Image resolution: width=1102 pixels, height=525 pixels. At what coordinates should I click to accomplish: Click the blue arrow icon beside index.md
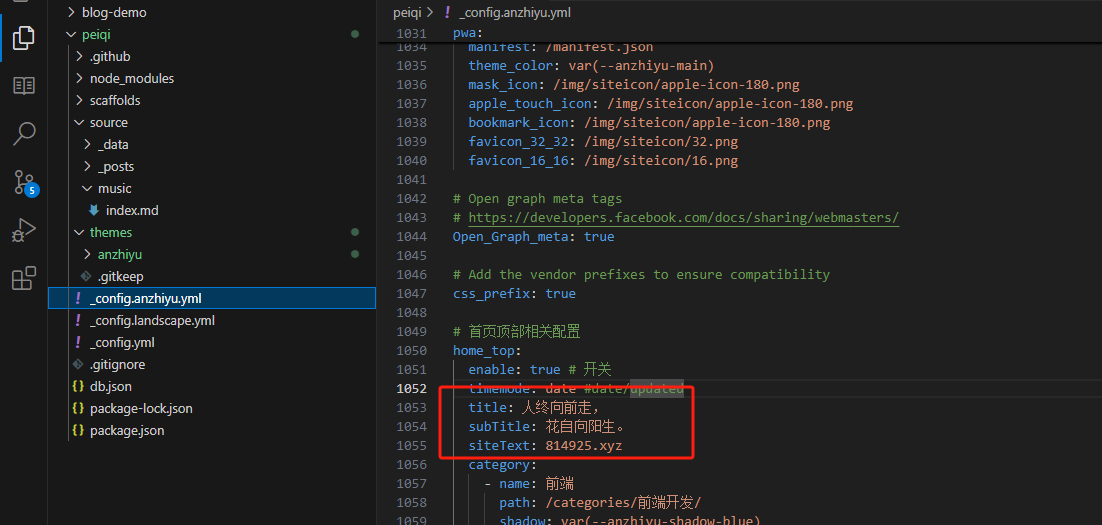(x=94, y=210)
